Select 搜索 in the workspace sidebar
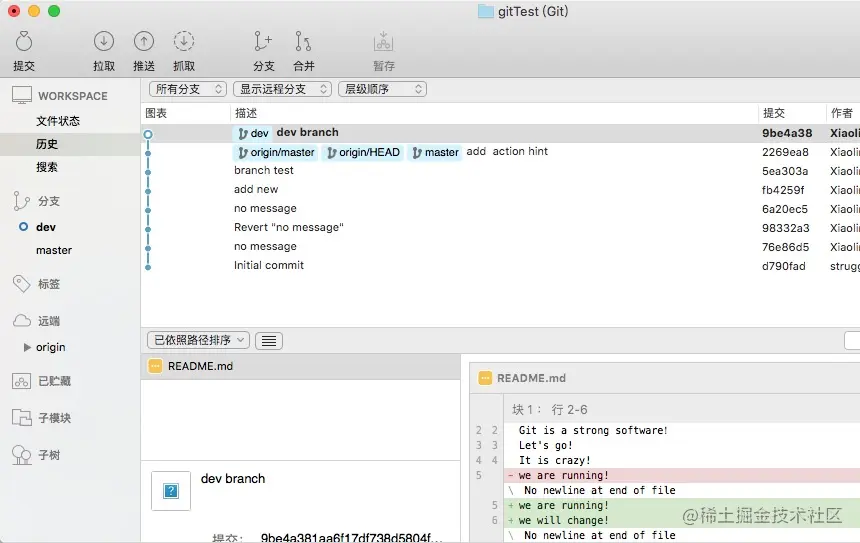Image resolution: width=860 pixels, height=543 pixels. point(47,167)
